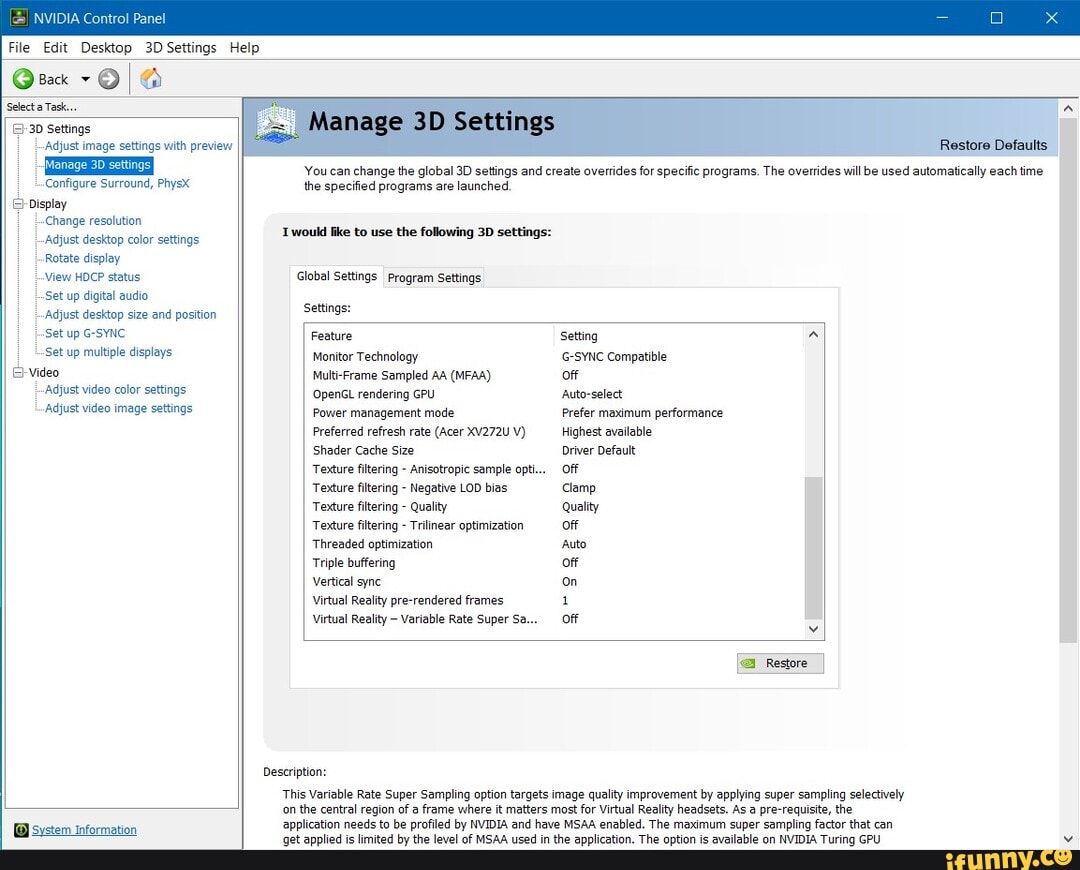This screenshot has width=1080, height=870.
Task: Select the Vertical sync setting row
Action: pyautogui.click(x=347, y=581)
